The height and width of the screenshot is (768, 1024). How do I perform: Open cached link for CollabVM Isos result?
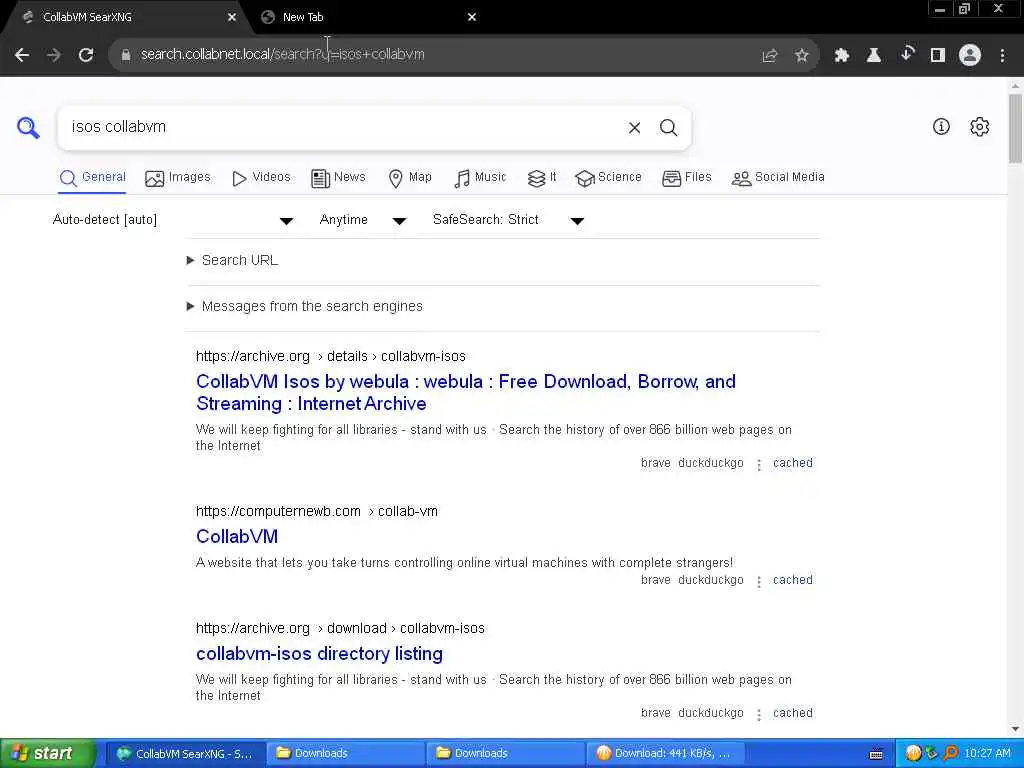point(793,463)
